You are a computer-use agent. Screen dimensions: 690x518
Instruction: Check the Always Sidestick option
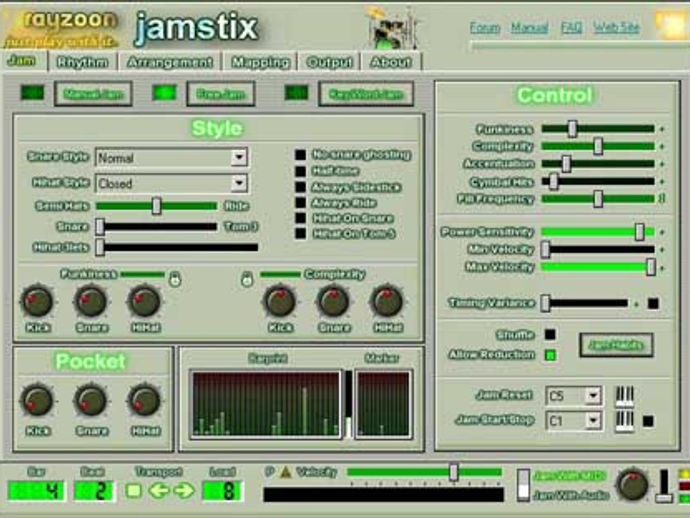tap(300, 187)
